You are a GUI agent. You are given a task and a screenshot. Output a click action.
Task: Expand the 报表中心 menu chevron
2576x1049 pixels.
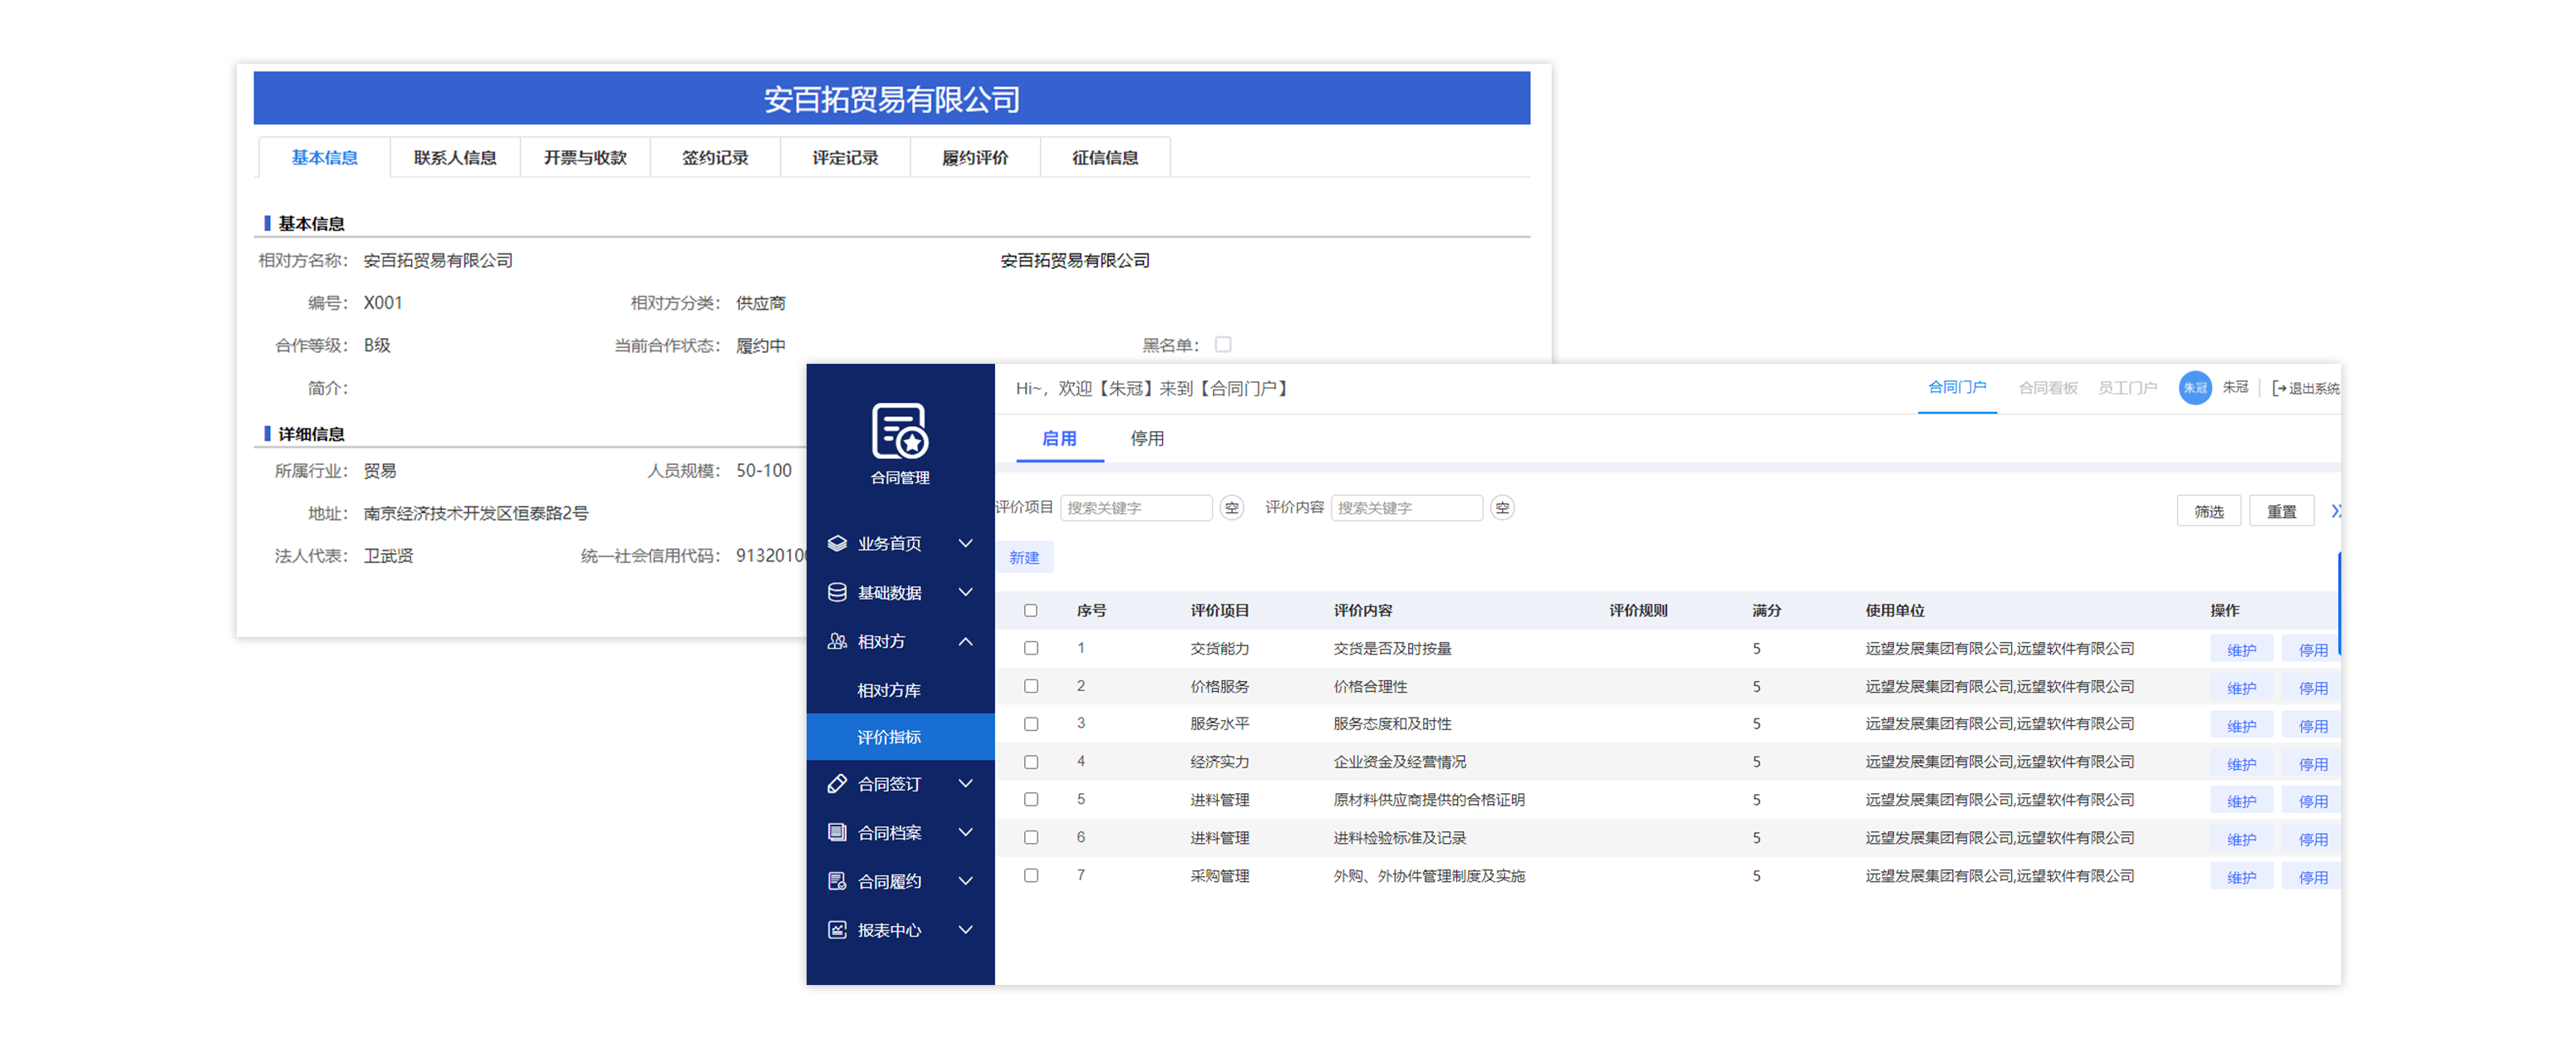[965, 930]
